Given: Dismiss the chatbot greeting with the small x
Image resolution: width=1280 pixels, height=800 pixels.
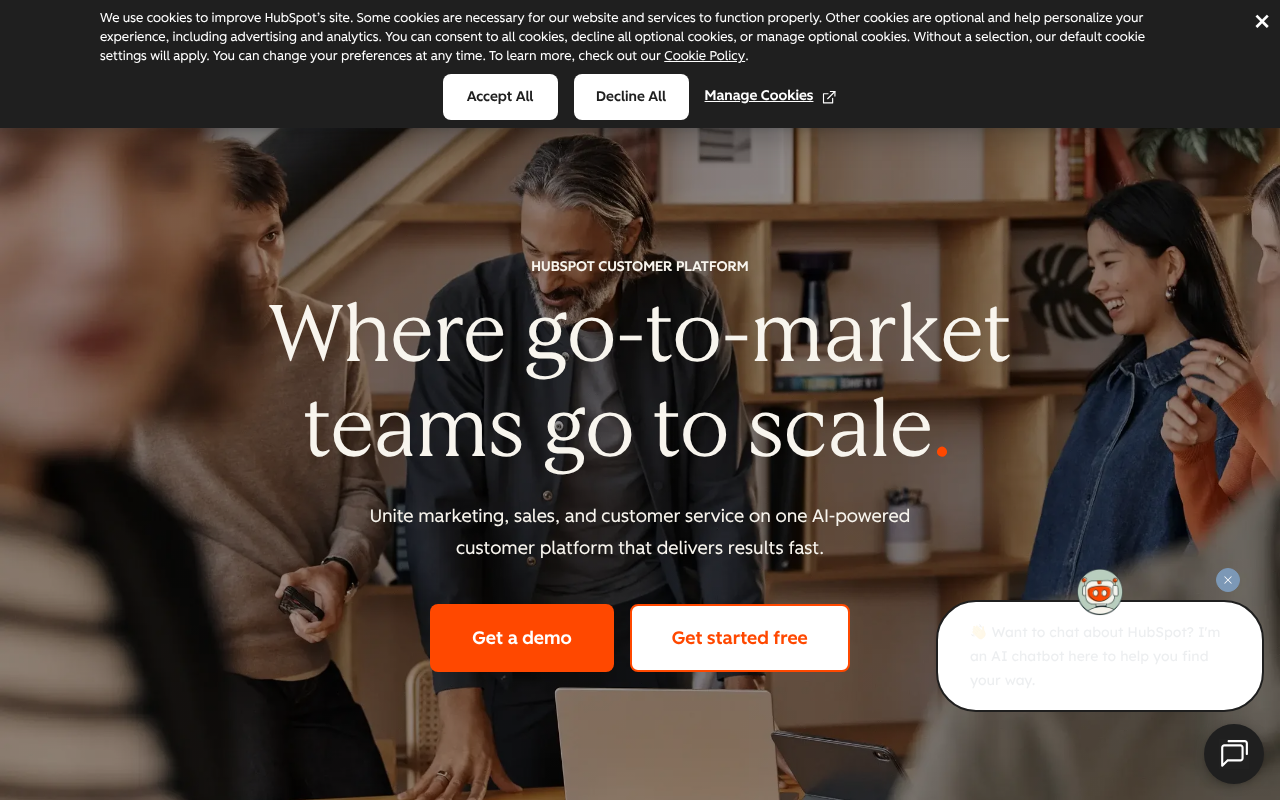Looking at the screenshot, I should pyautogui.click(x=1228, y=580).
